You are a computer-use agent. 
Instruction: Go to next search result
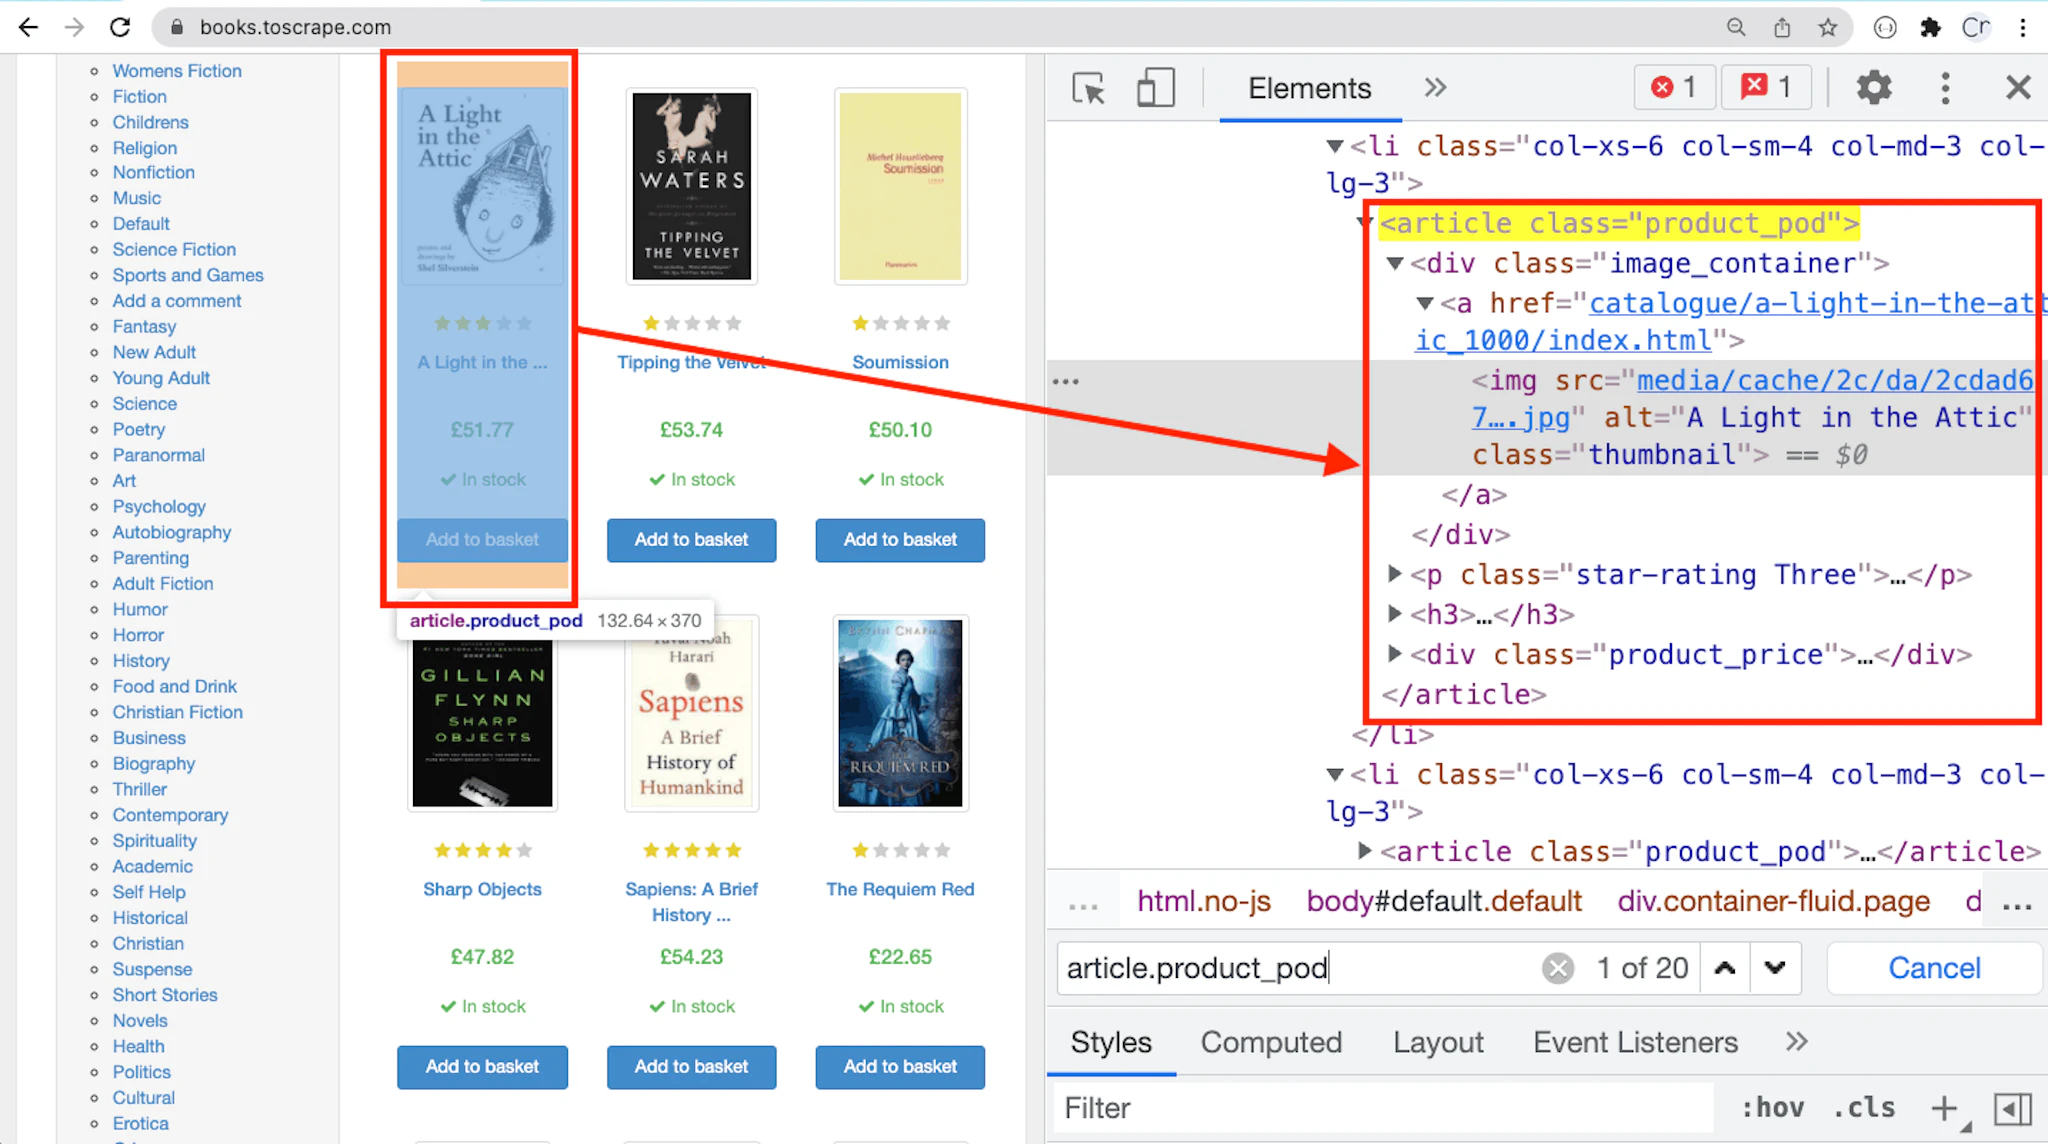click(x=1775, y=968)
